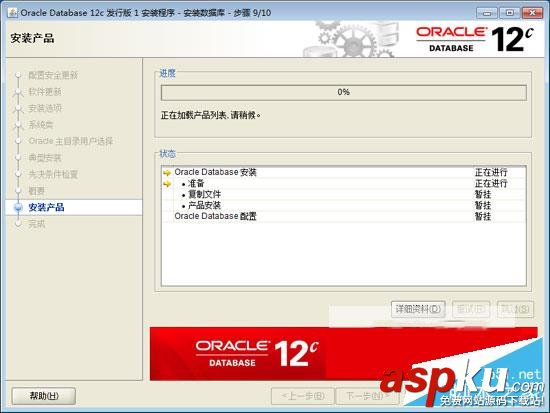The width and height of the screenshot is (550, 413).
Task: Select the 配置安全更新 step in sidebar
Action: [x=53, y=75]
